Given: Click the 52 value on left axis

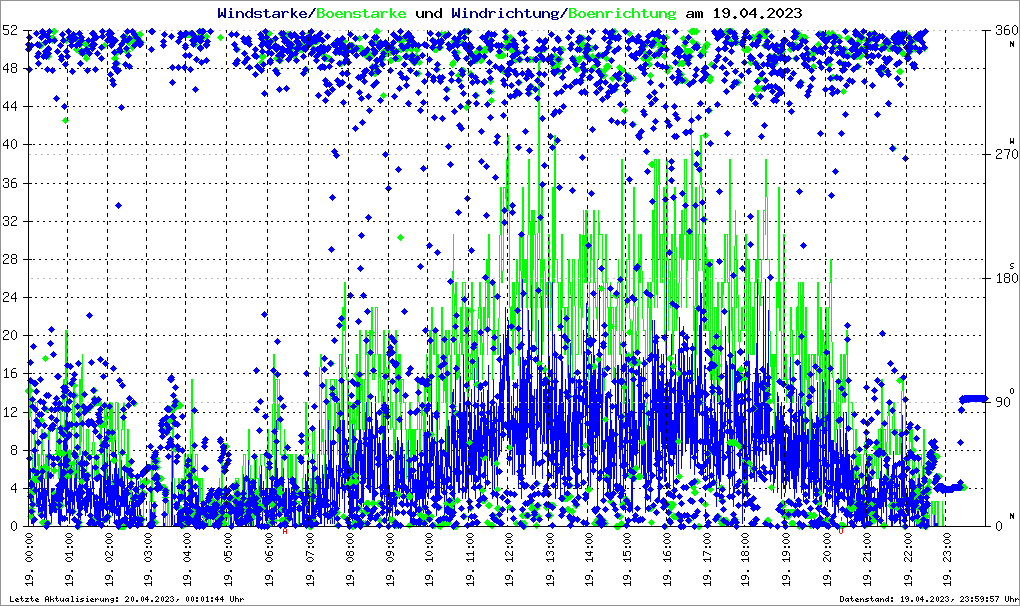Looking at the screenshot, I should pos(12,30).
